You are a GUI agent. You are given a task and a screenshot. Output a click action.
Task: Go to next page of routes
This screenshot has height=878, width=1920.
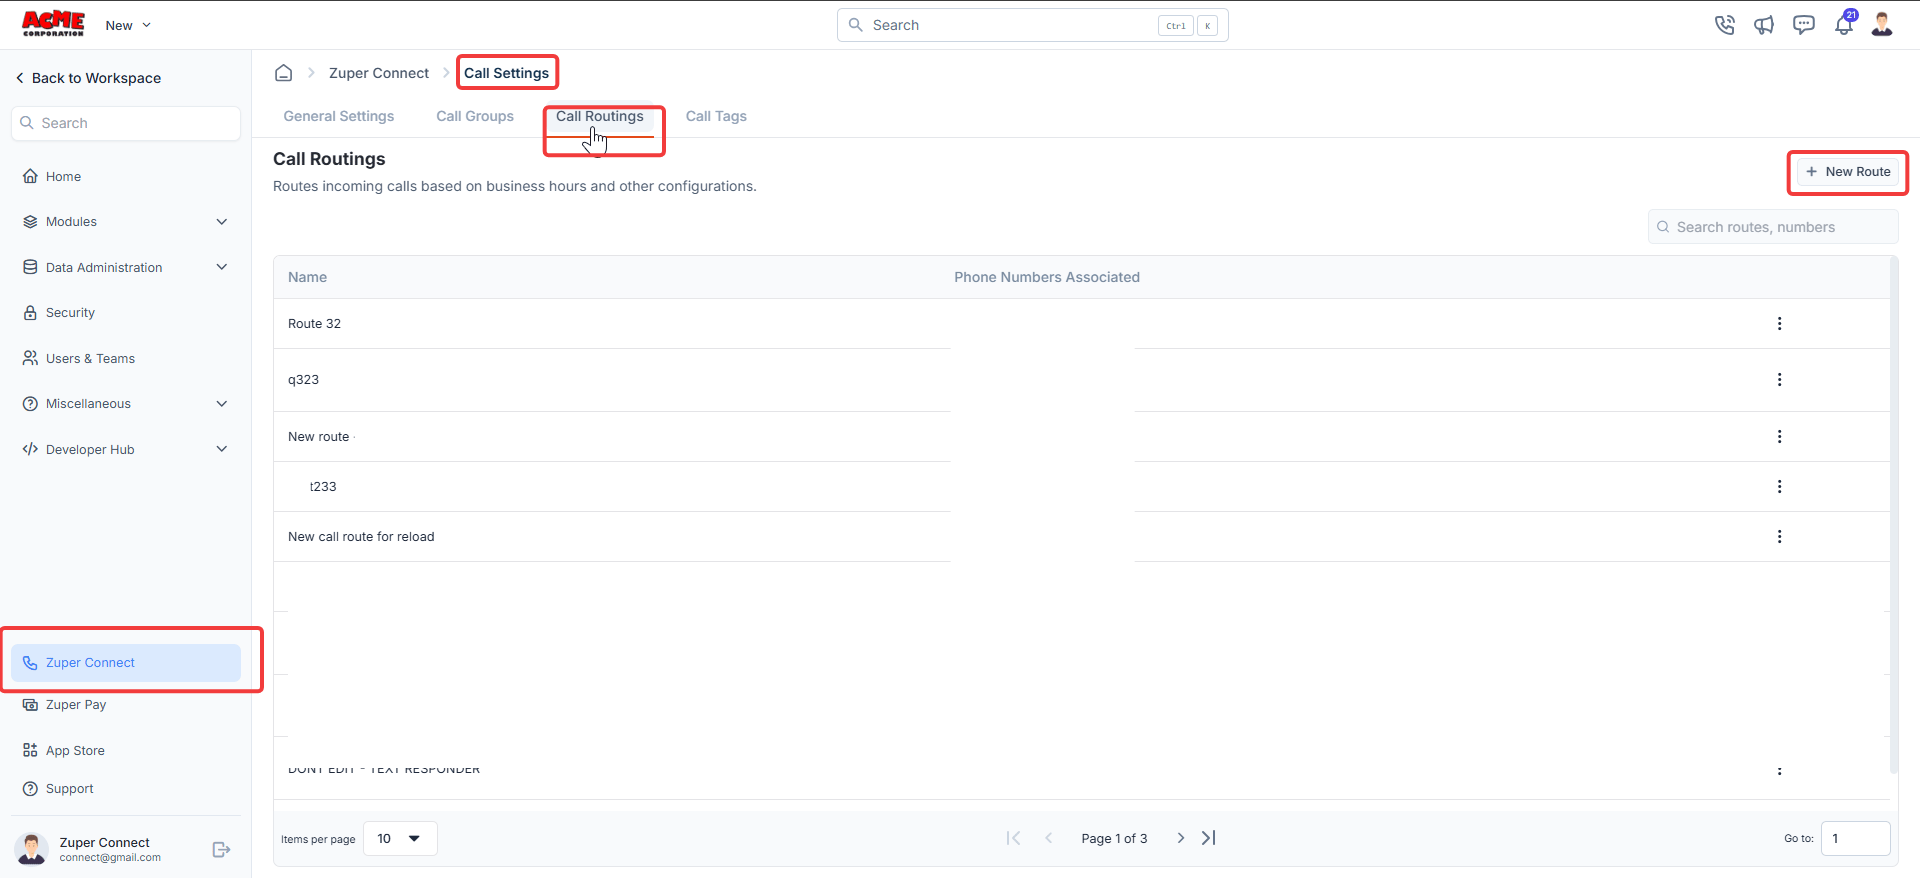(x=1181, y=838)
